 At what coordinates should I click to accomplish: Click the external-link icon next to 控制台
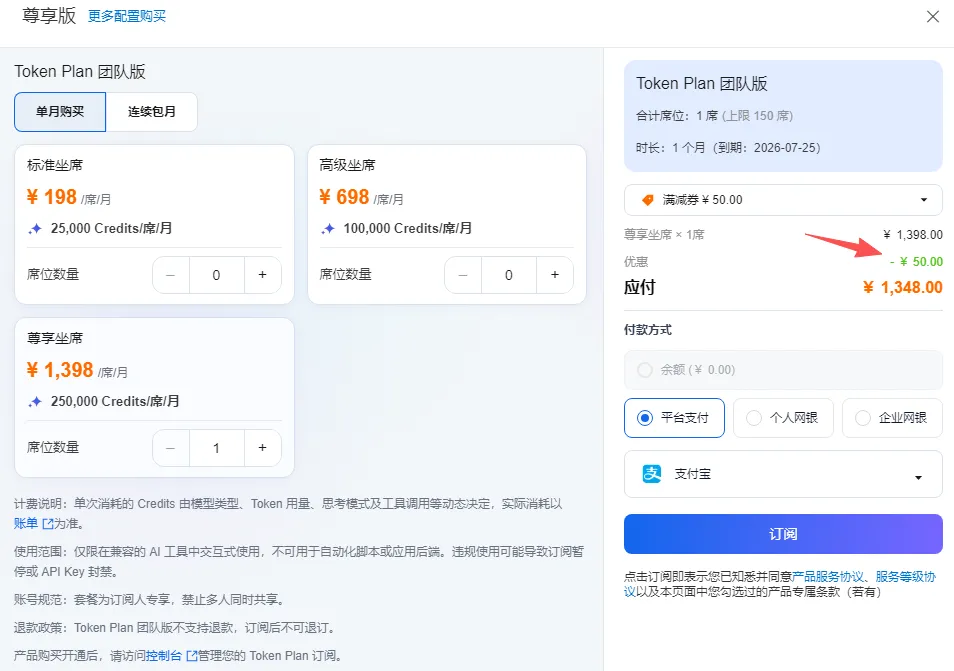tap(192, 656)
